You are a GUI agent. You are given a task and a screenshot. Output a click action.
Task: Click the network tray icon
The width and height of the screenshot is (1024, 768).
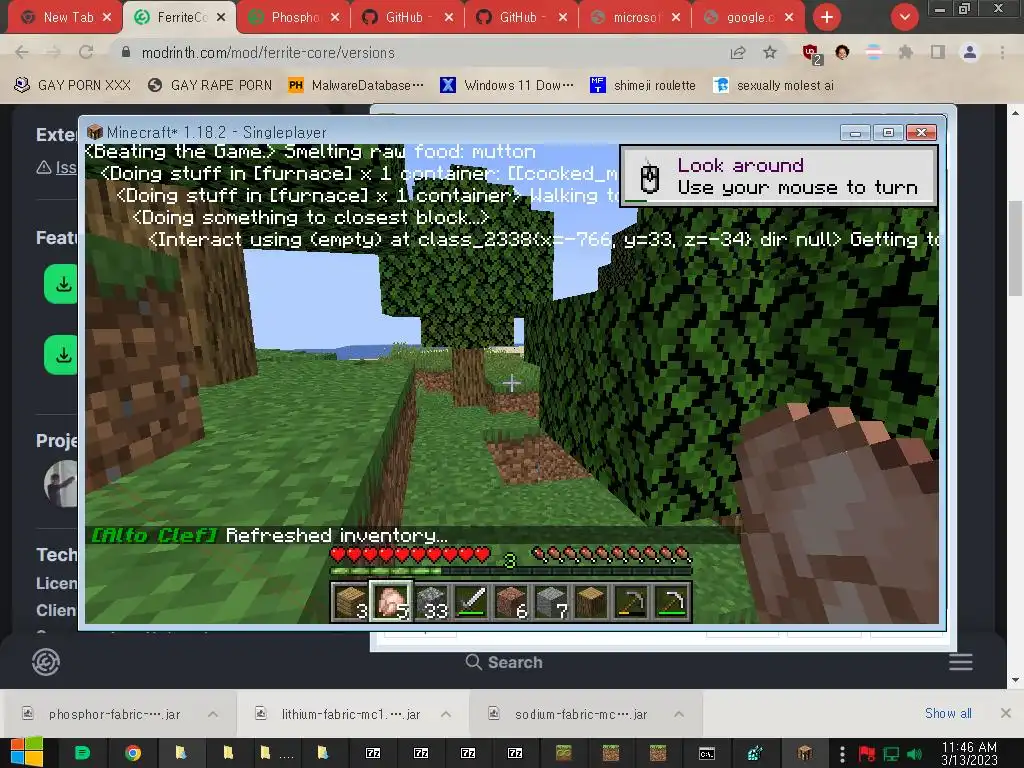891,754
